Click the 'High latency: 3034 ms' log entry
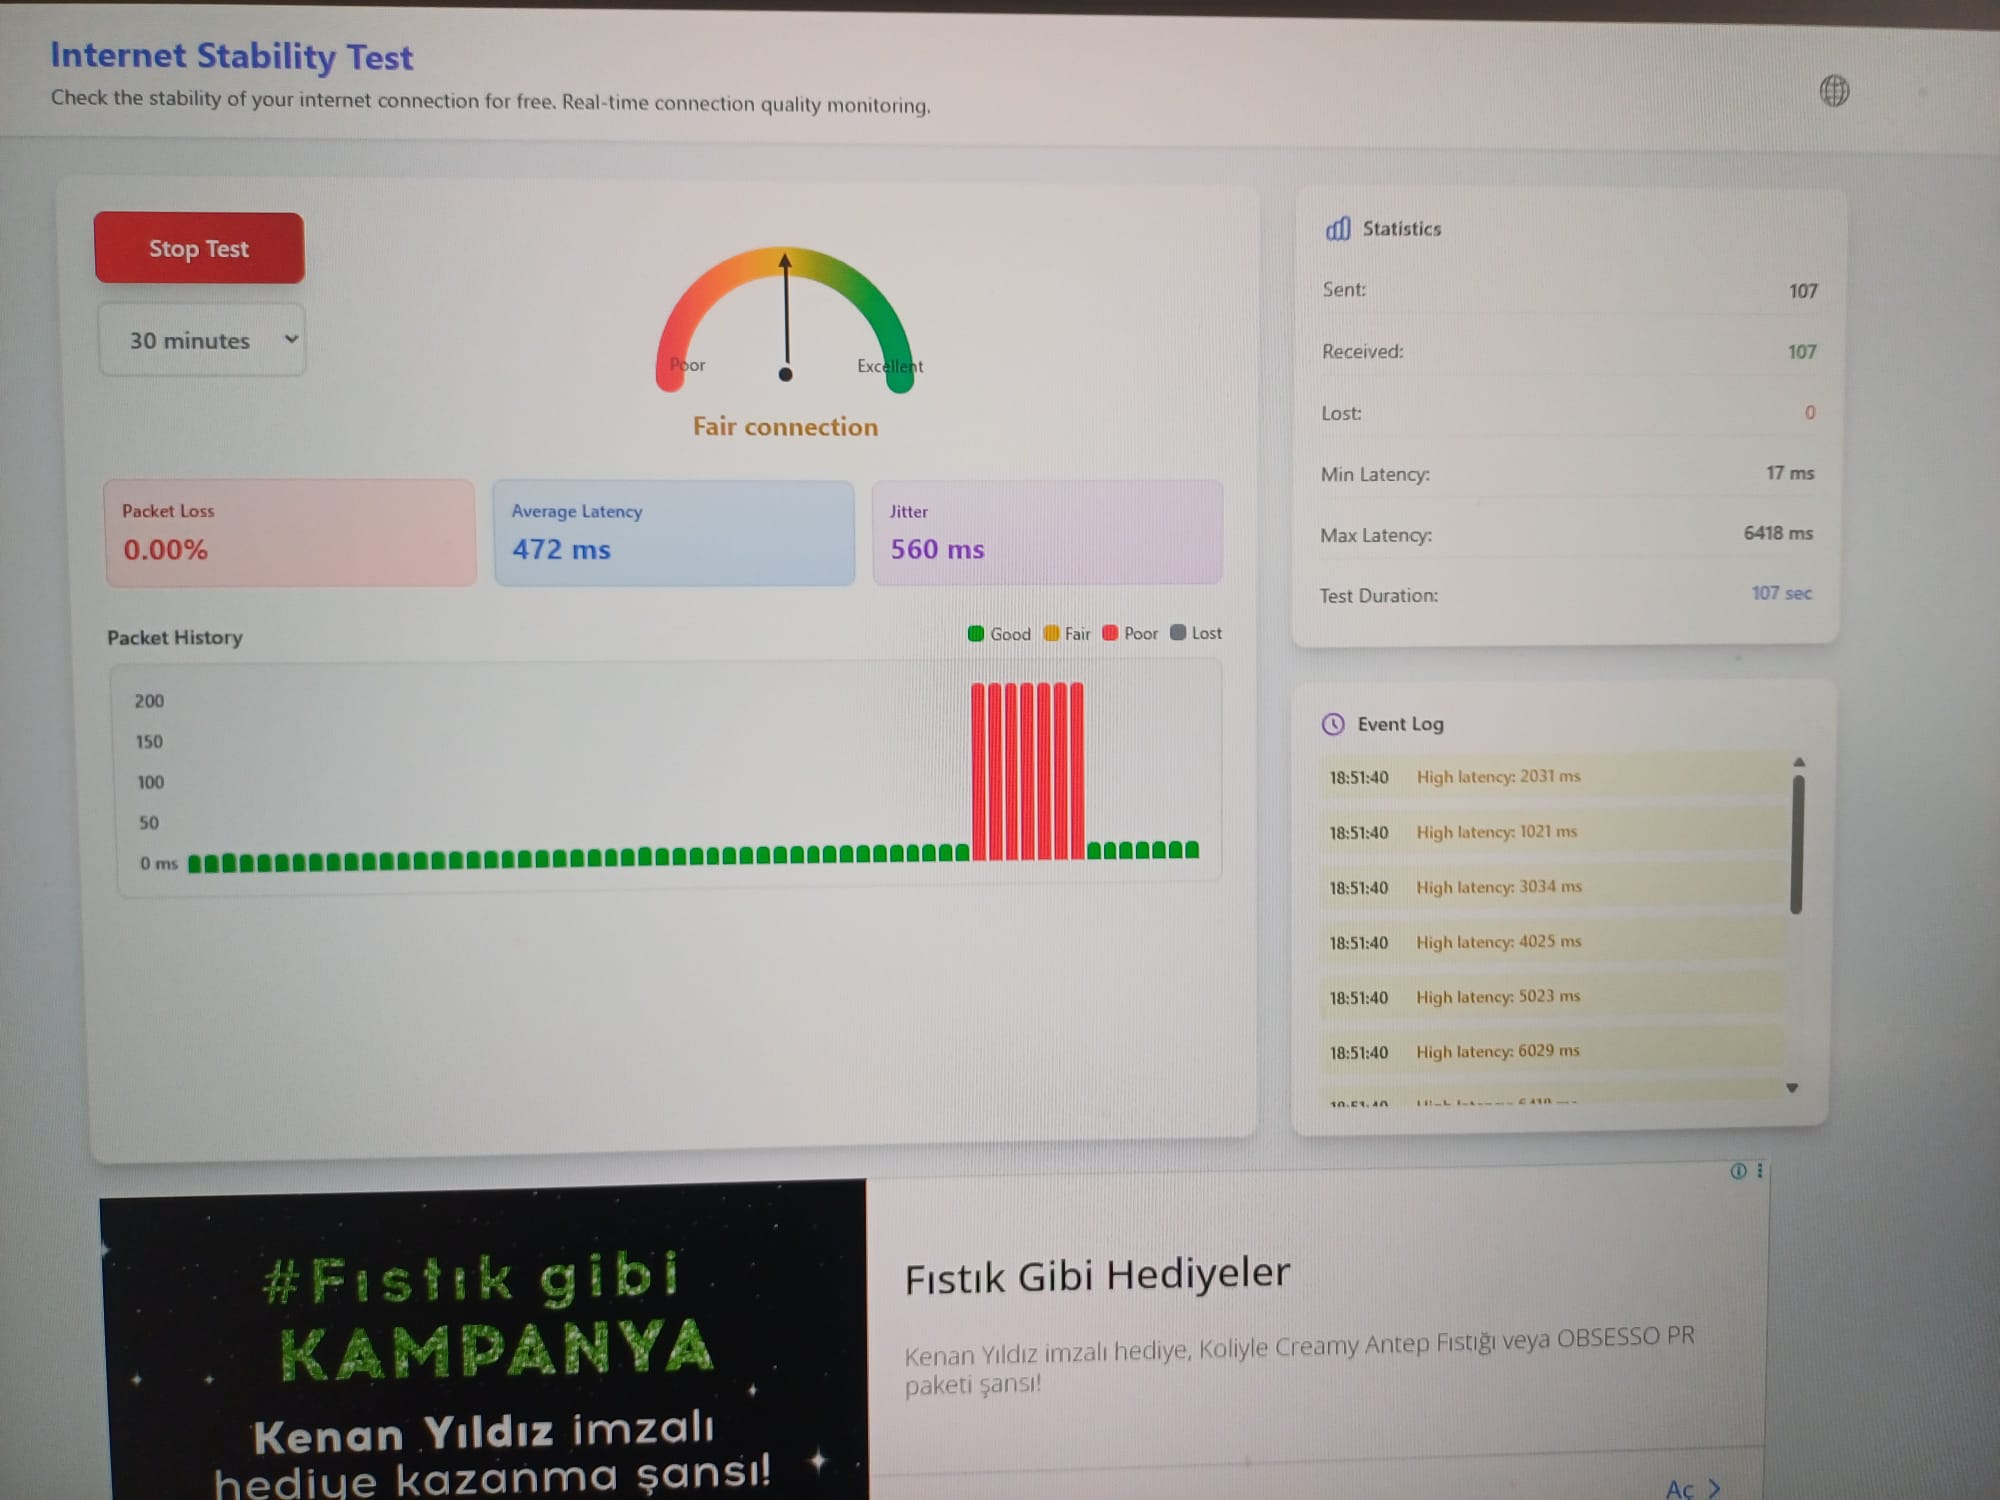Image resolution: width=2000 pixels, height=1500 pixels. pyautogui.click(x=1551, y=887)
